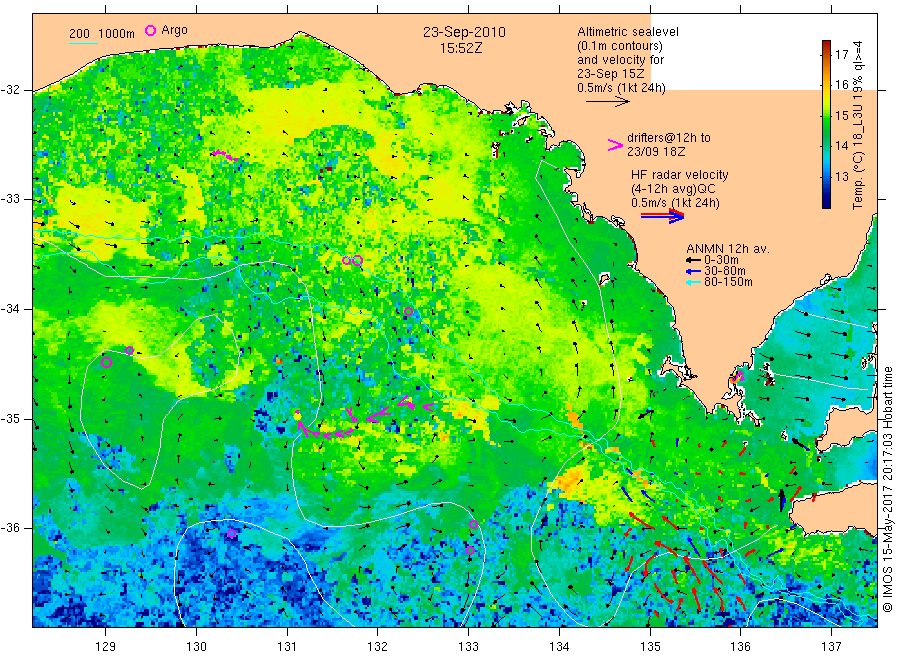
Task: Select the large Argo circle at 129°E, 34.5°S
Action: click(x=106, y=362)
